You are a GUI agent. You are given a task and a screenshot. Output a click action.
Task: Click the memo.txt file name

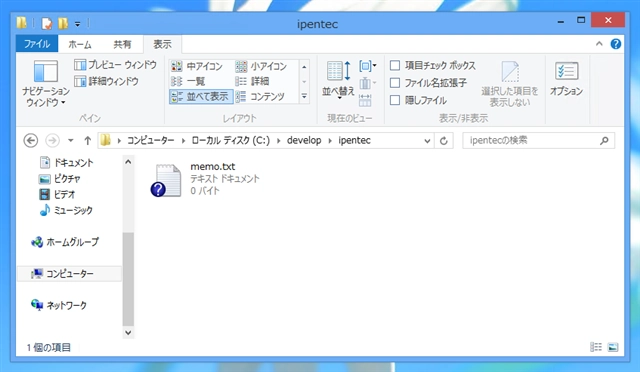213,167
